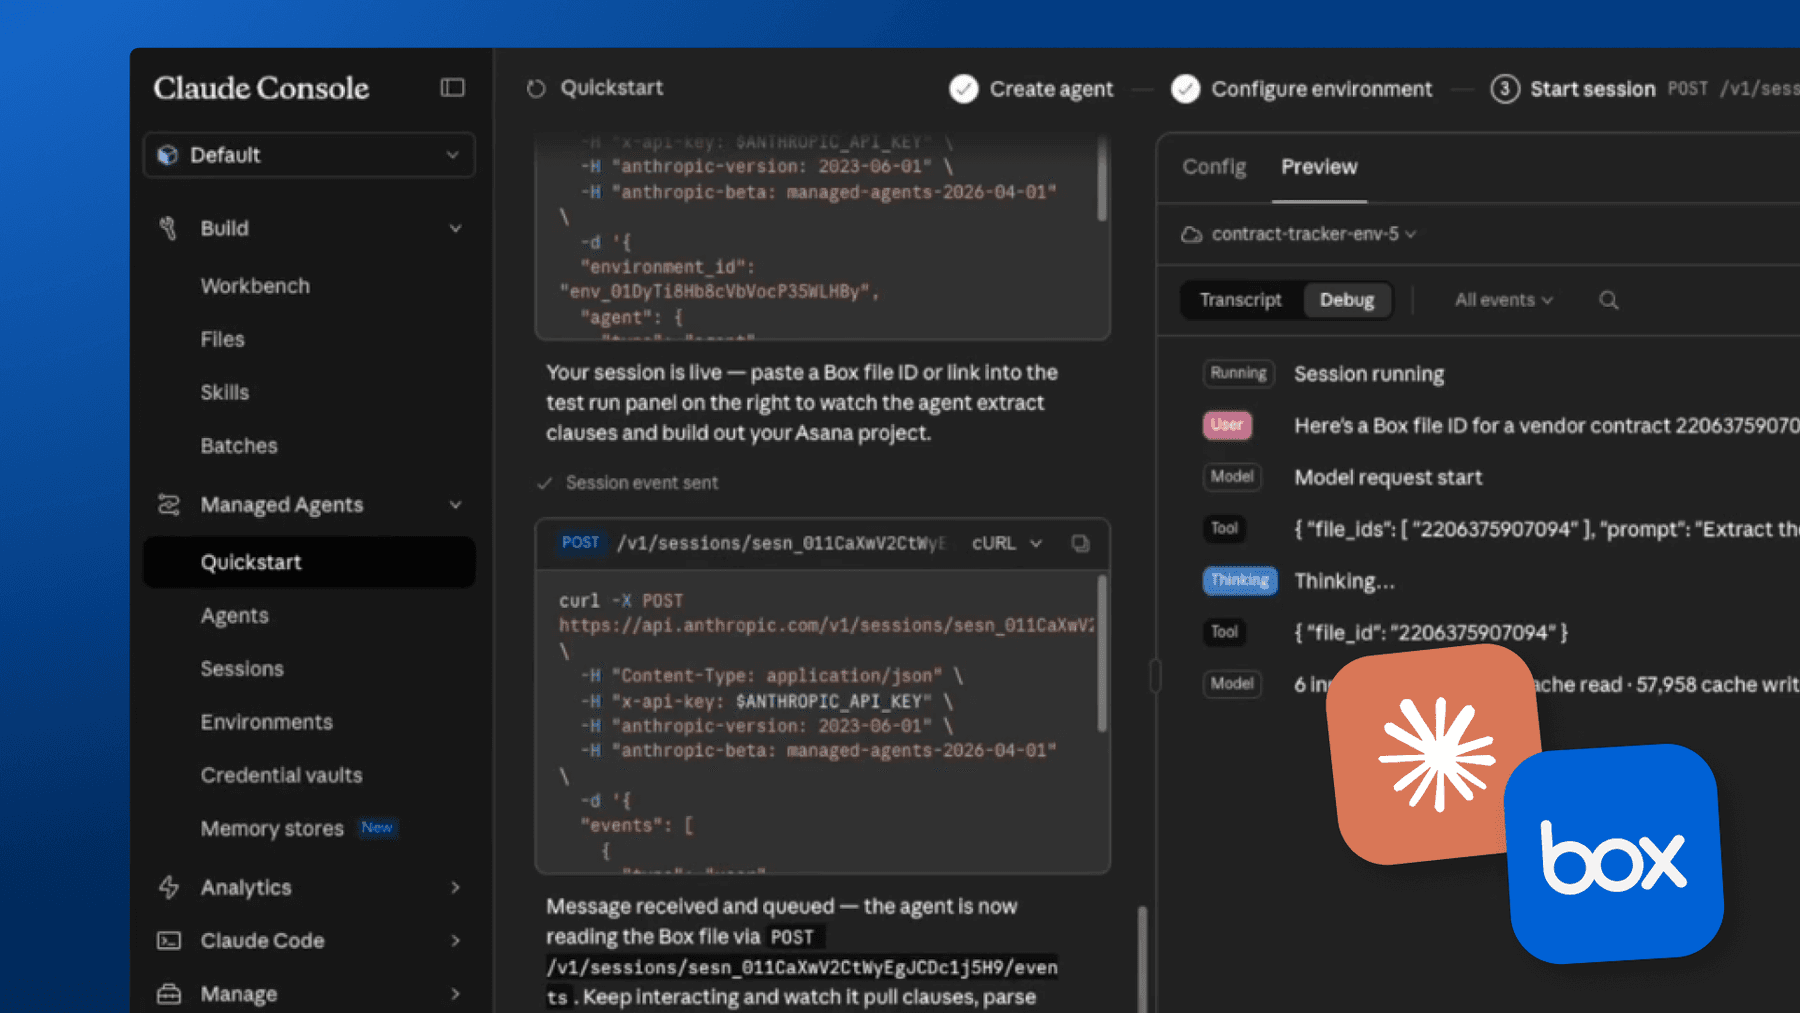The image size is (1800, 1013).
Task: Click the step 3 circle icon
Action: pos(1505,89)
